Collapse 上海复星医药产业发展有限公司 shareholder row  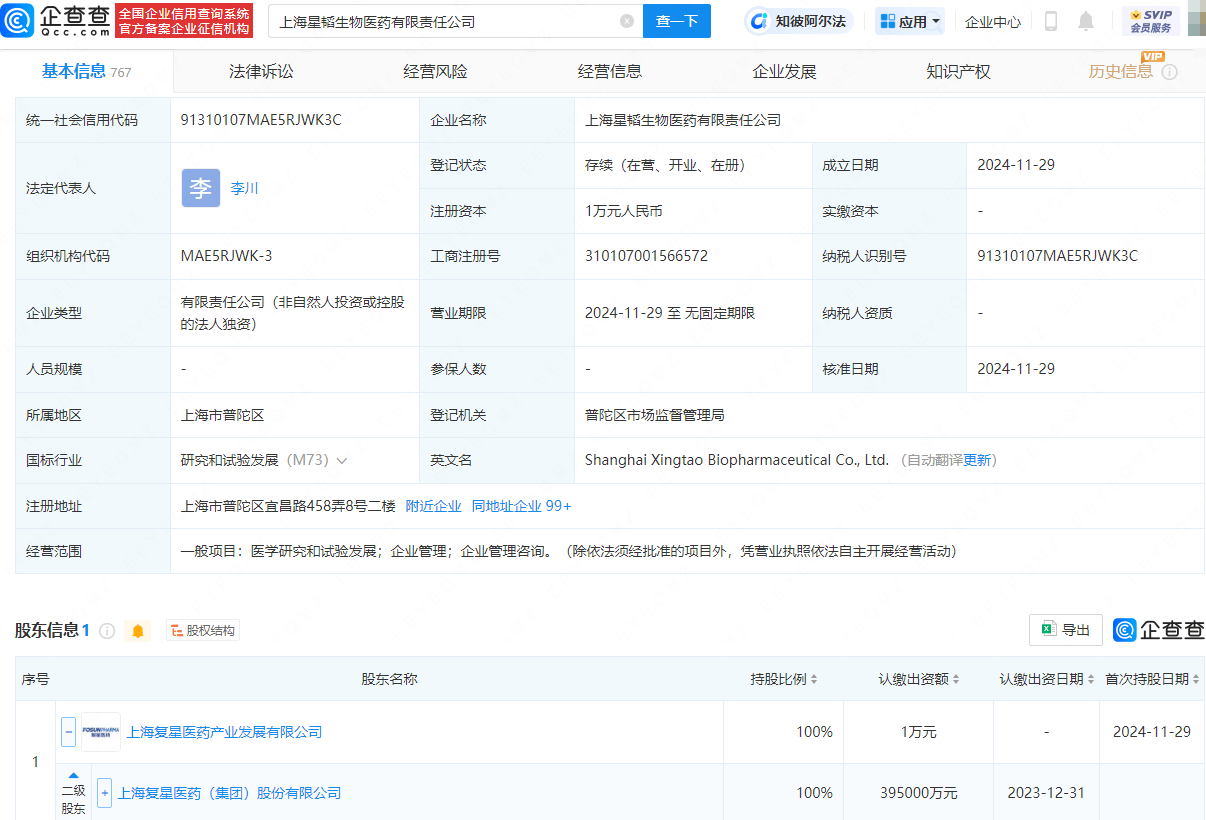coord(68,732)
